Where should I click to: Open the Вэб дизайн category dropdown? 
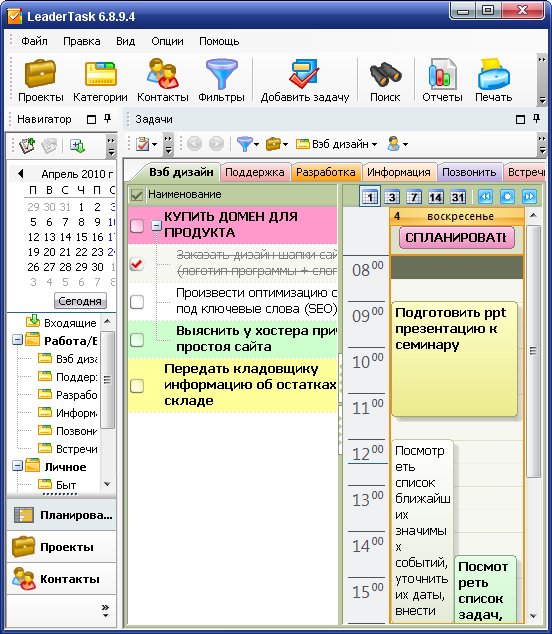click(x=336, y=144)
